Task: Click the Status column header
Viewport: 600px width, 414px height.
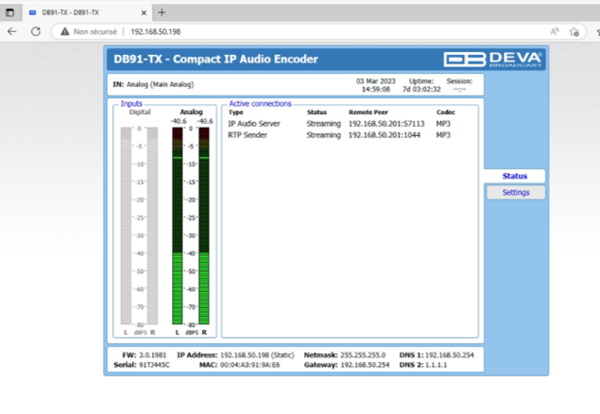Action: [316, 112]
